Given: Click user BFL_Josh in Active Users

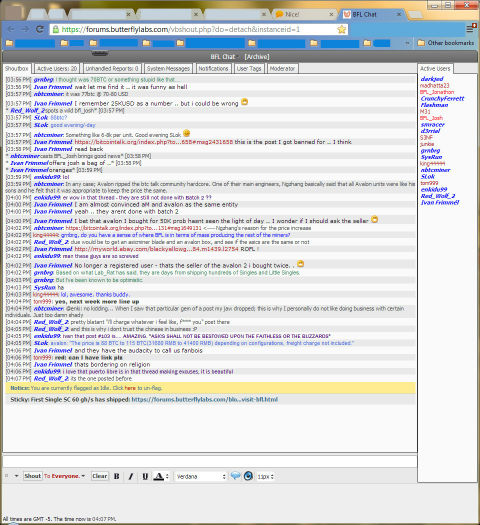Looking at the screenshot, I should [431, 118].
